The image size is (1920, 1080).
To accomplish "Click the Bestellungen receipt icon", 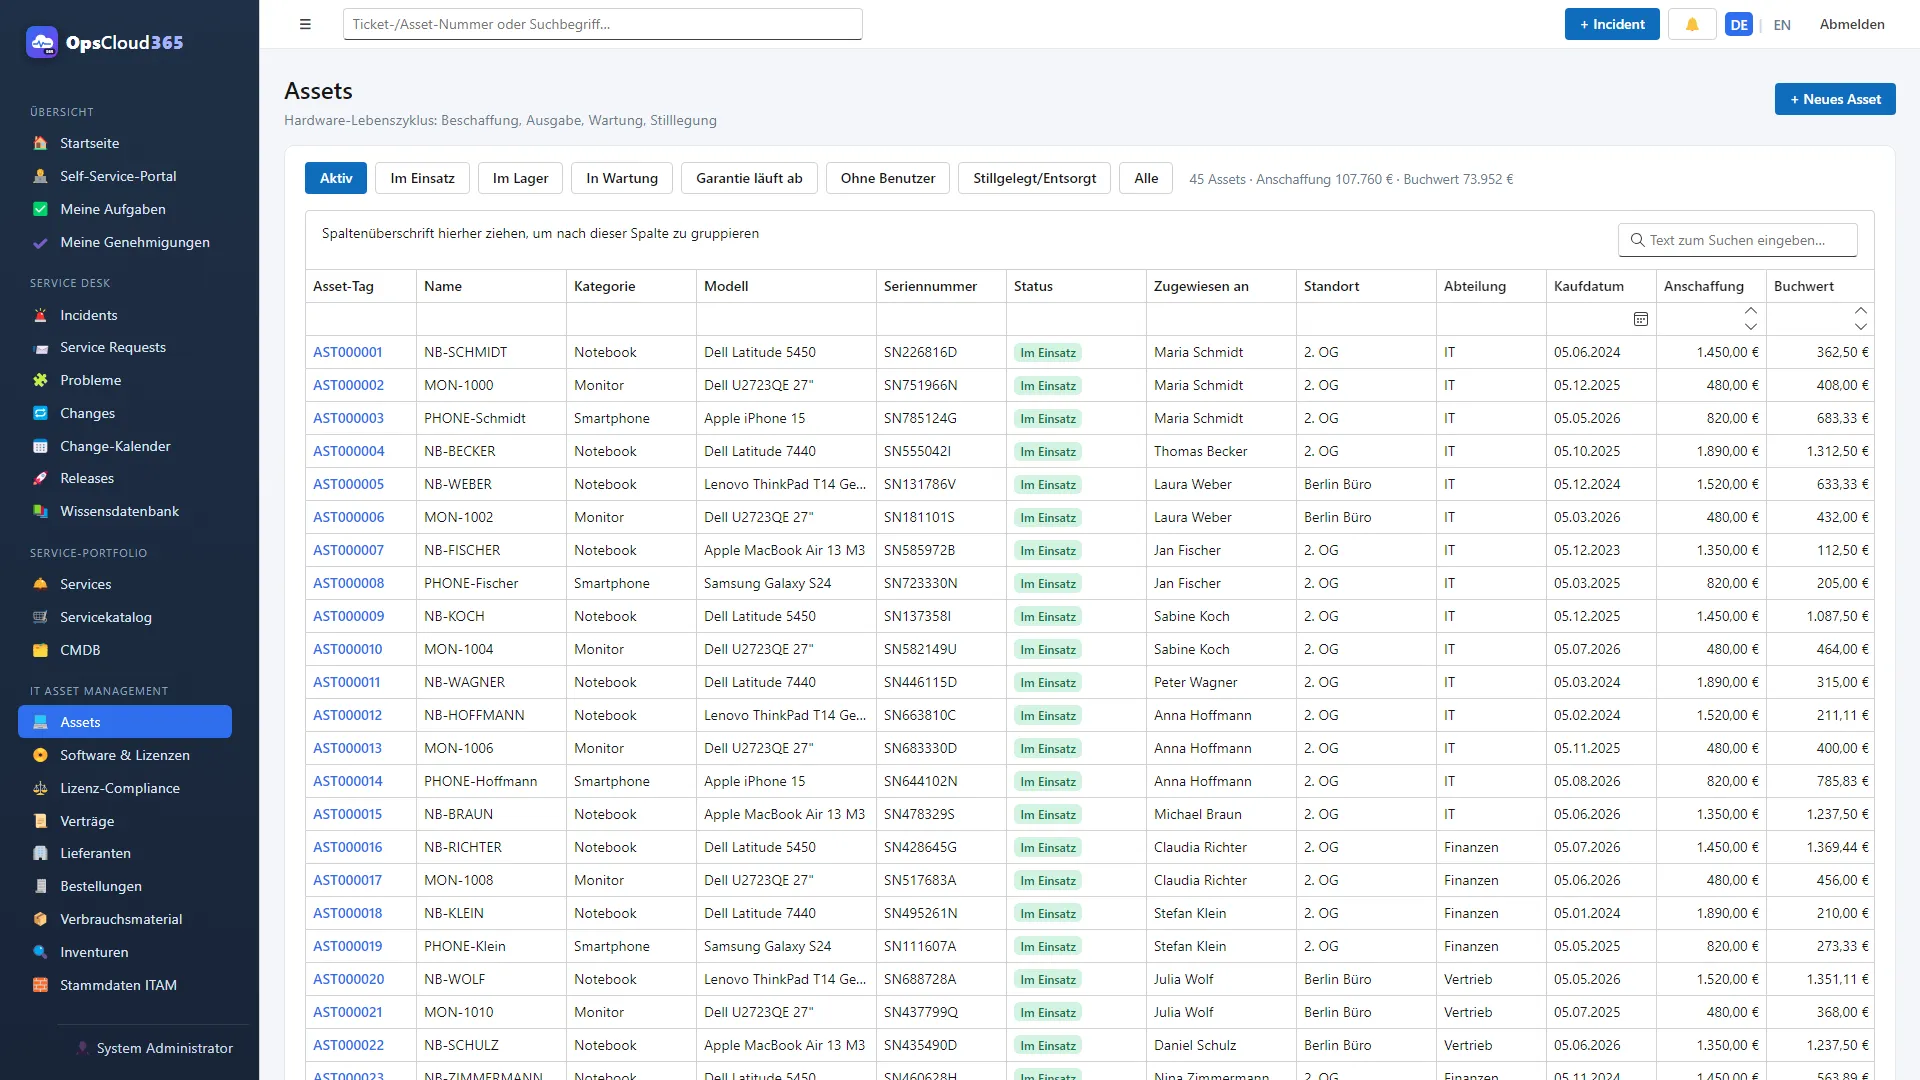I will coord(40,886).
